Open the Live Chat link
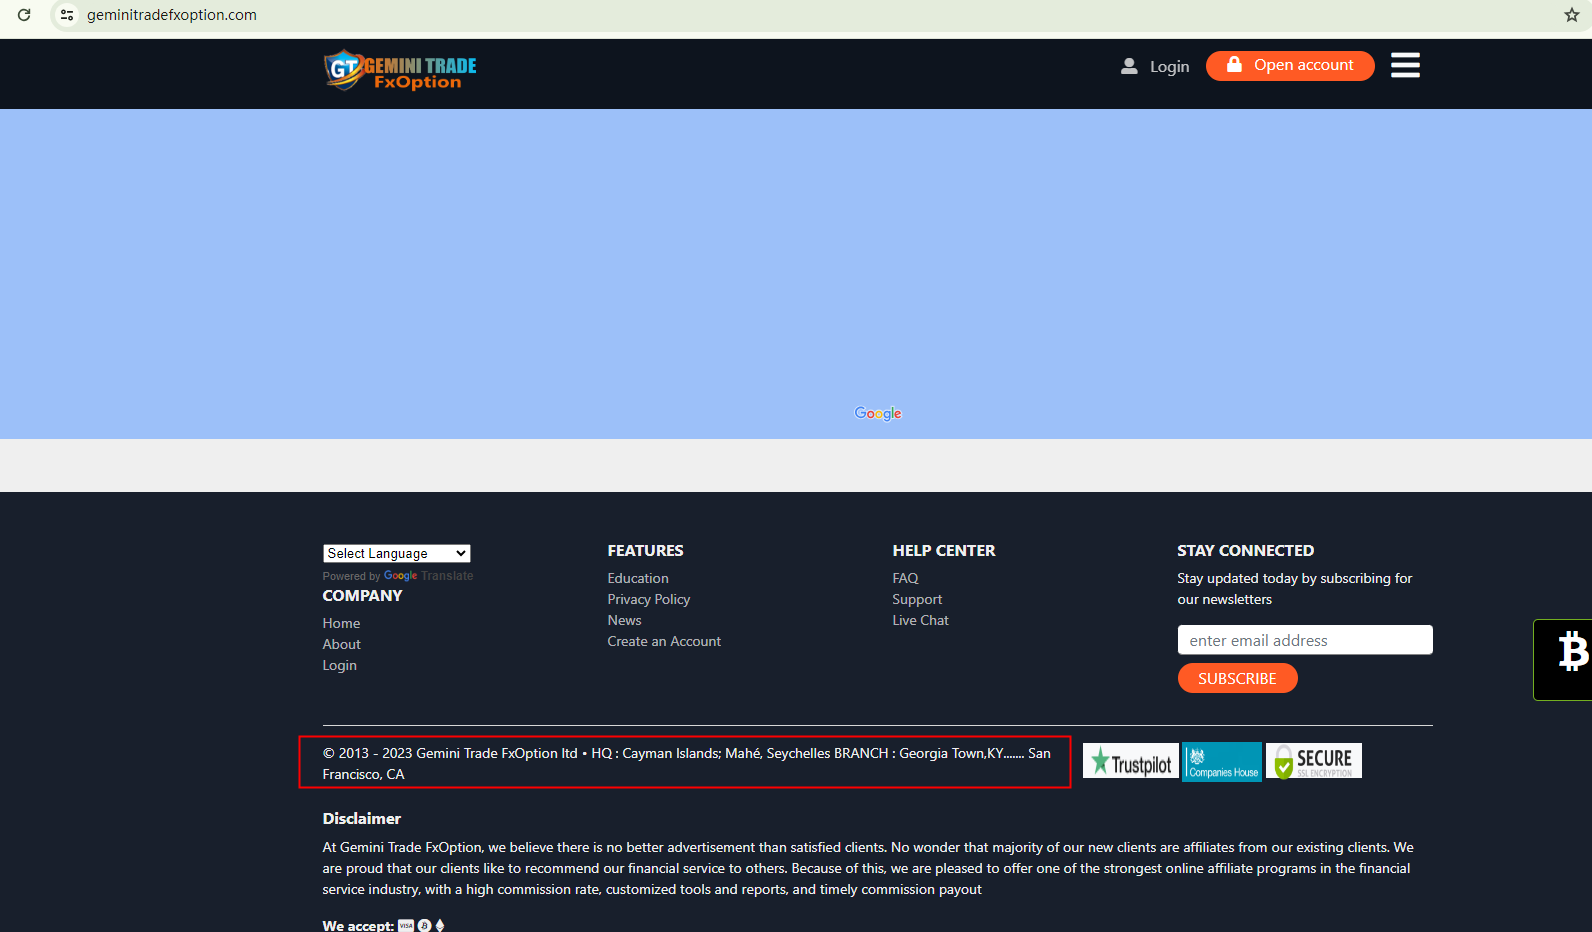 click(x=920, y=620)
